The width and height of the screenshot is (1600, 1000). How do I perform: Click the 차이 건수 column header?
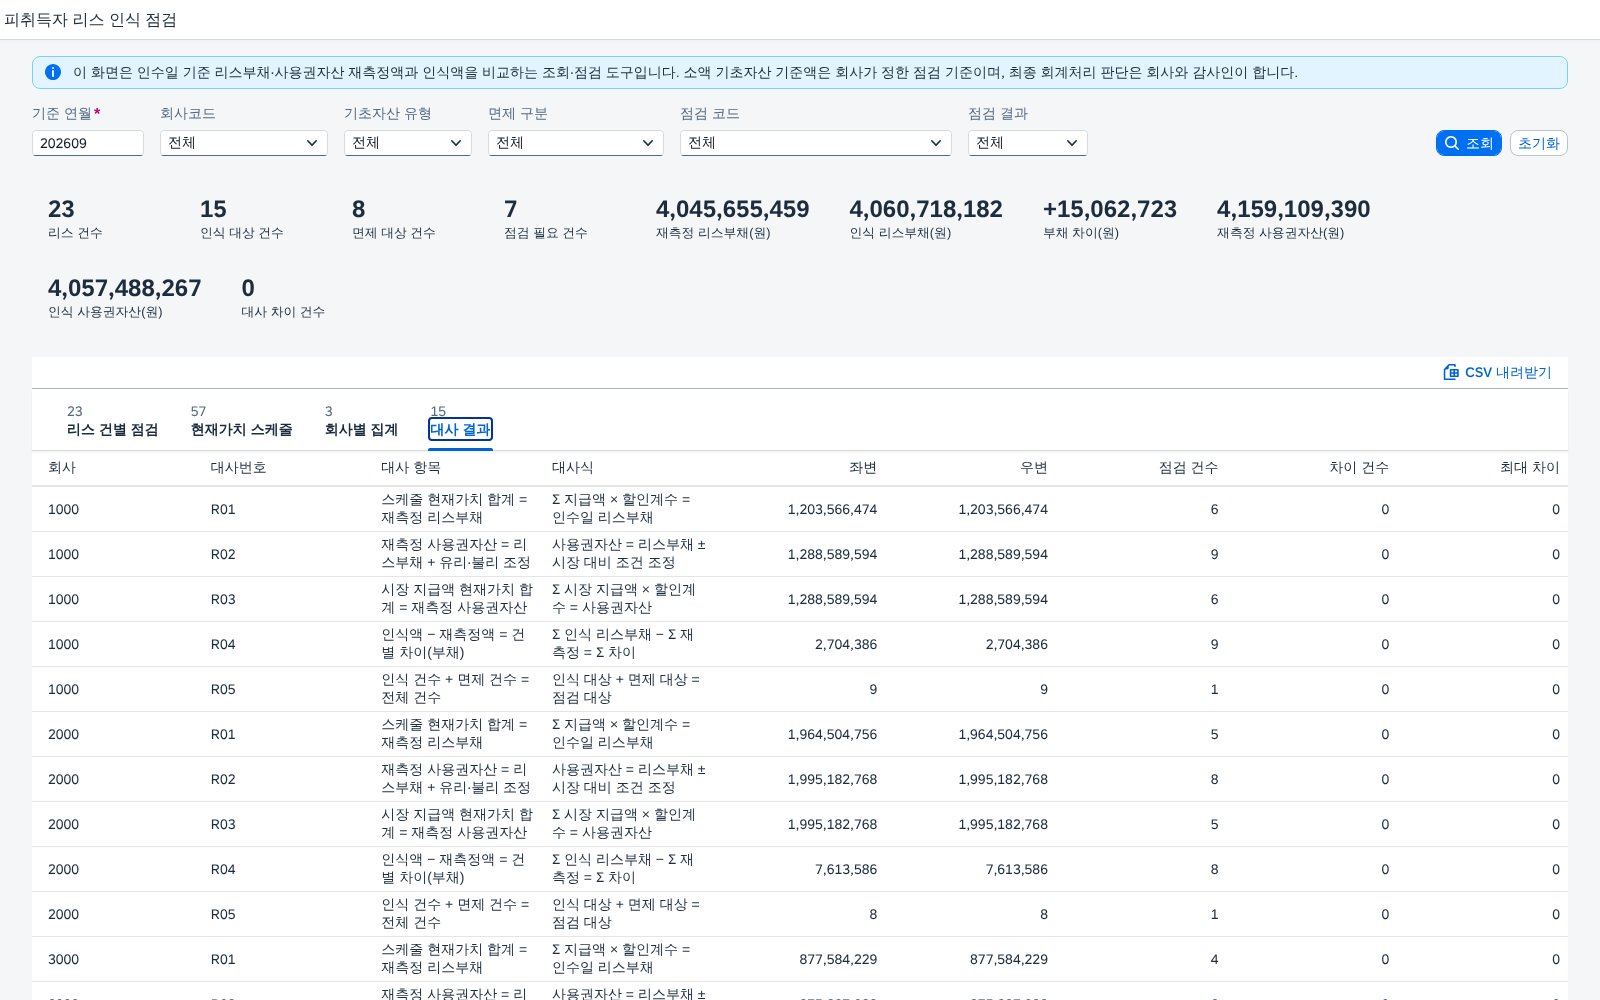point(1359,468)
